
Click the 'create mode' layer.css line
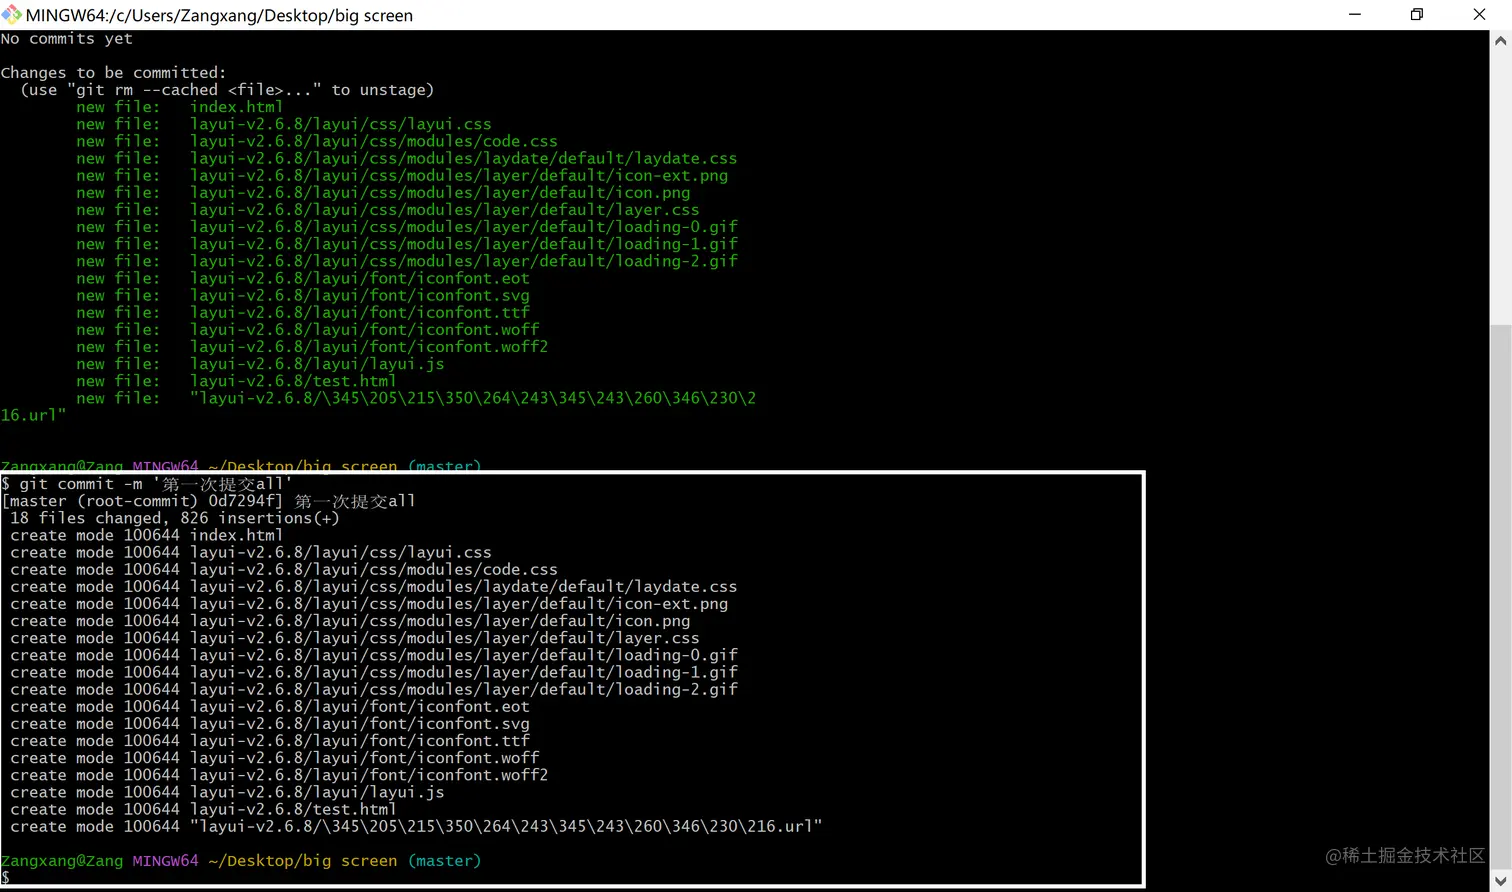[355, 638]
